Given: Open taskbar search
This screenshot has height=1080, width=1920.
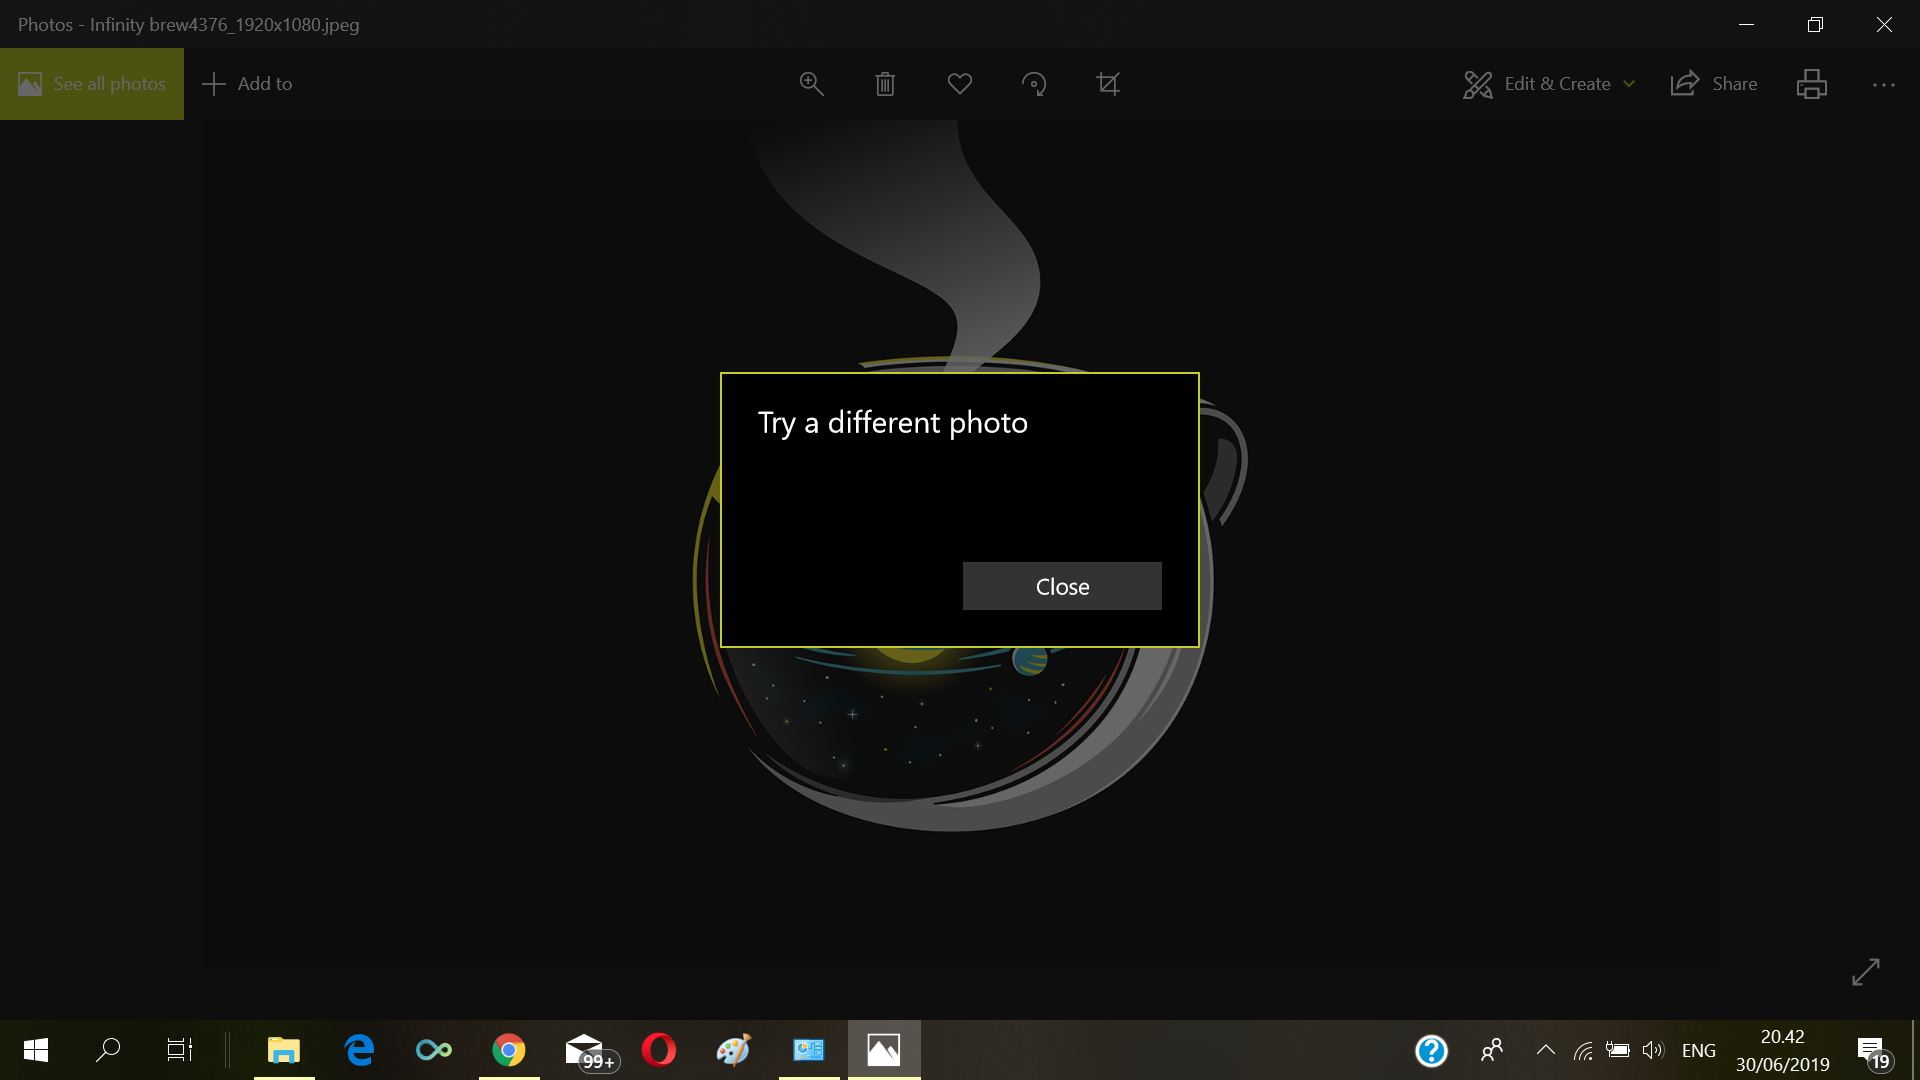Looking at the screenshot, I should coord(108,1050).
